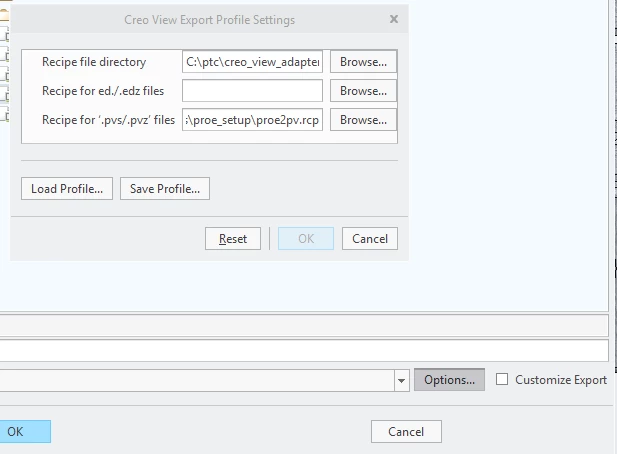The height and width of the screenshot is (454, 617).
Task: Click the blue OK button at bottom left
Action: tap(25, 432)
